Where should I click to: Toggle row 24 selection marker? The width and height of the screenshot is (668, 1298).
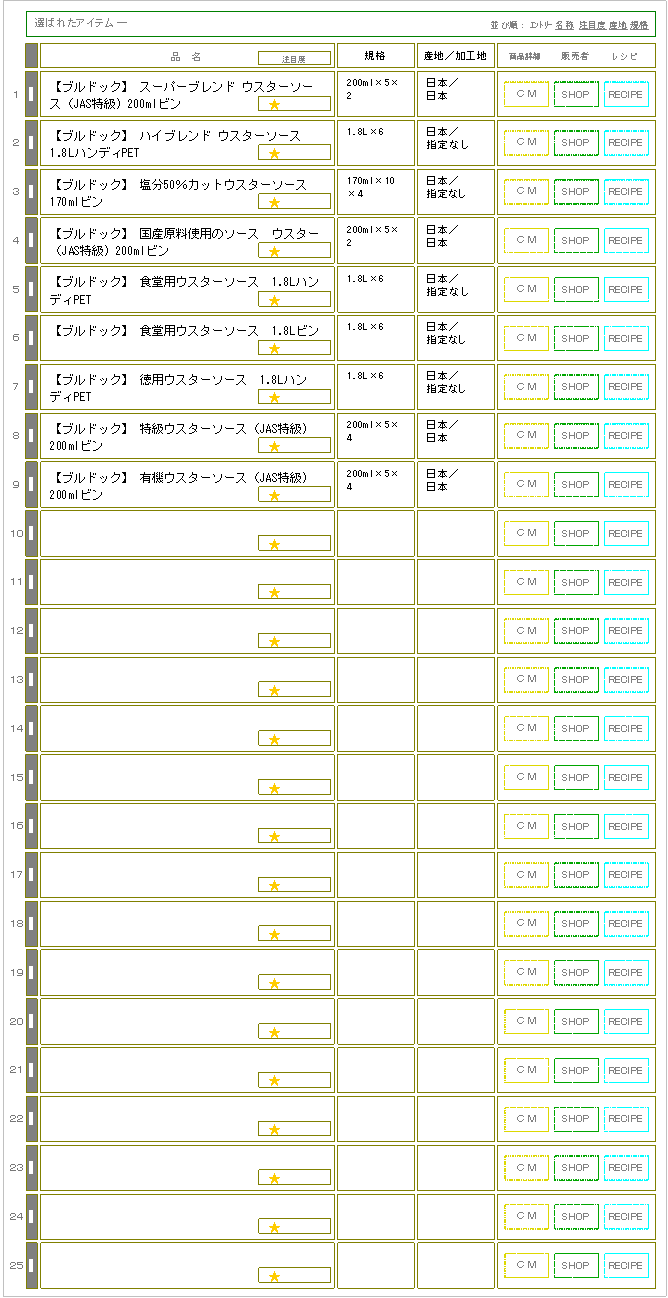pyautogui.click(x=31, y=1217)
